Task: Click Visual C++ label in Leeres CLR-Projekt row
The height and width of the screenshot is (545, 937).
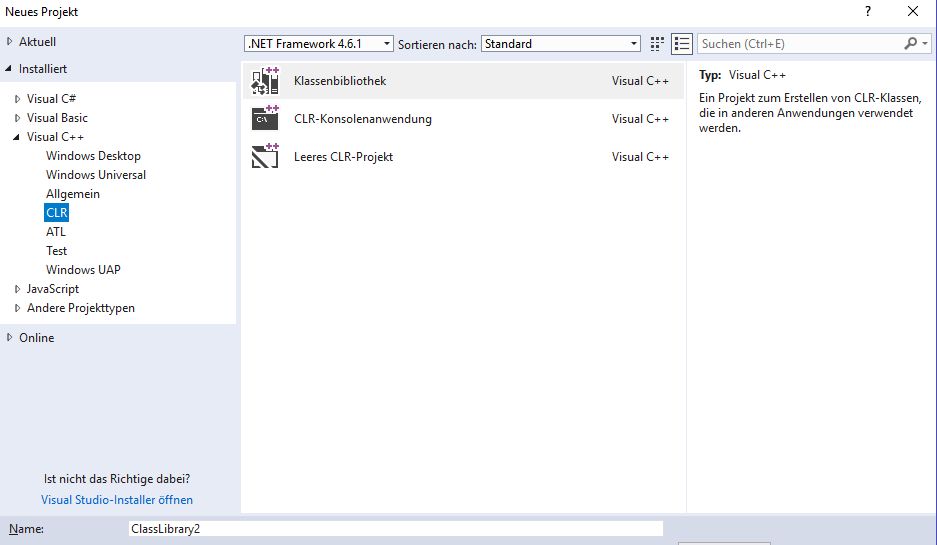Action: 640,157
